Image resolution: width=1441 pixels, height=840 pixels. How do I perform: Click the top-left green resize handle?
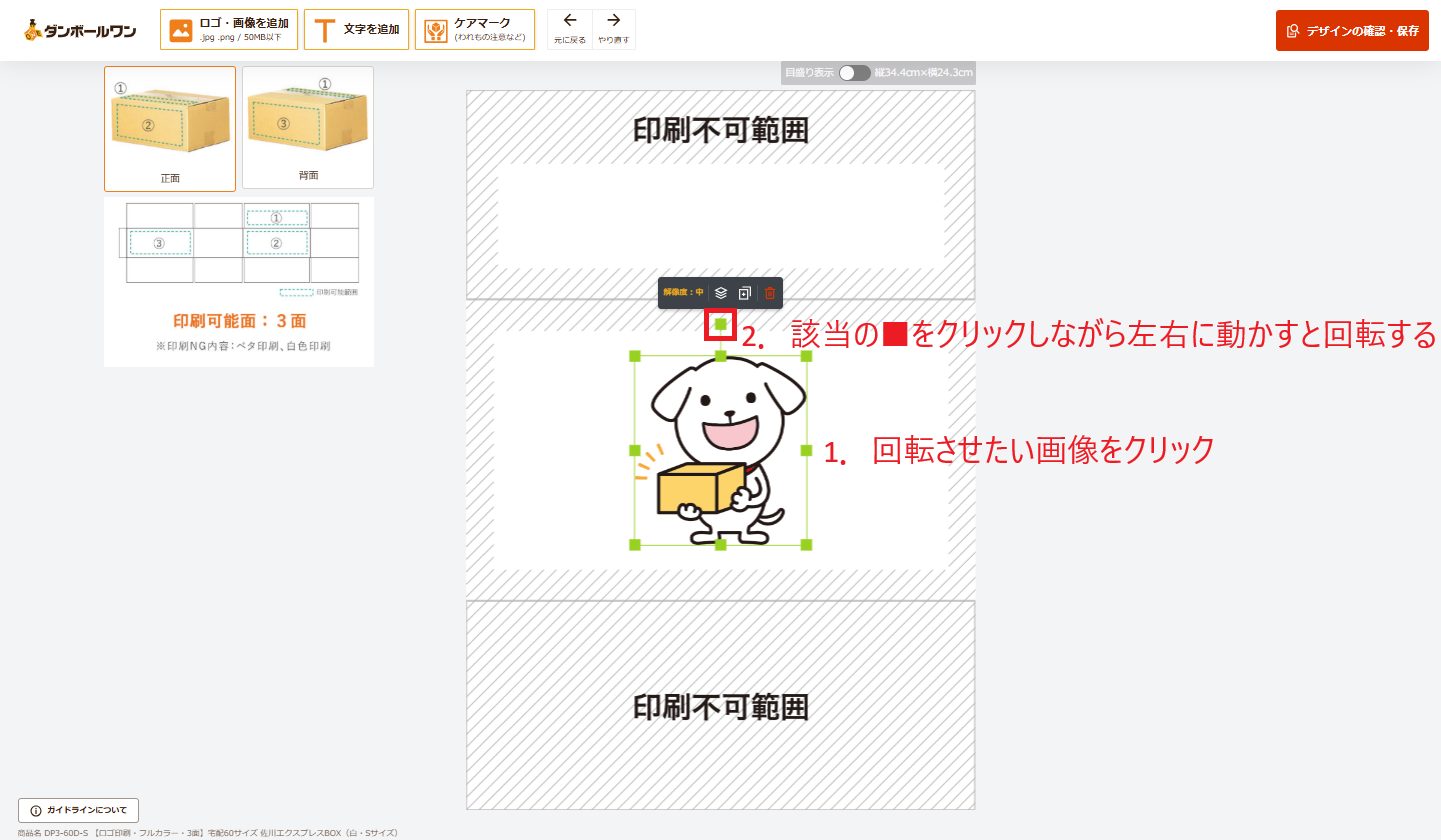[x=635, y=356]
